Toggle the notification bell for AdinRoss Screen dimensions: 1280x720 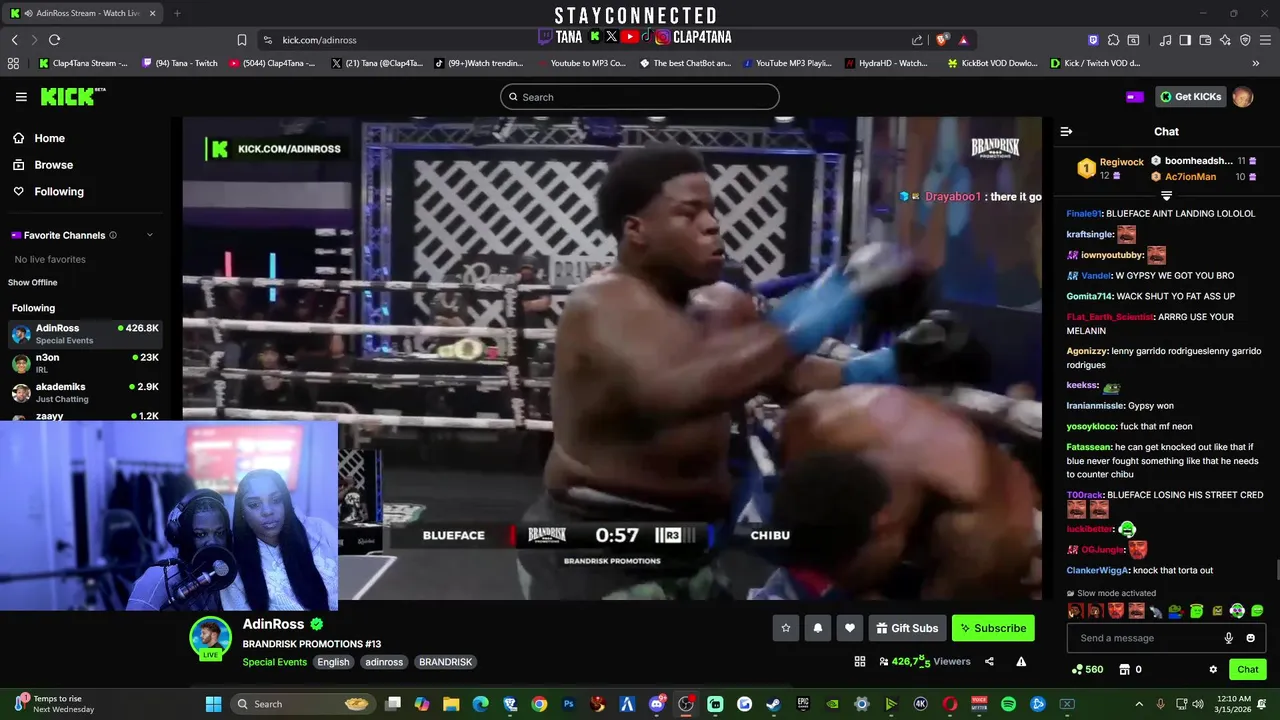pos(818,628)
